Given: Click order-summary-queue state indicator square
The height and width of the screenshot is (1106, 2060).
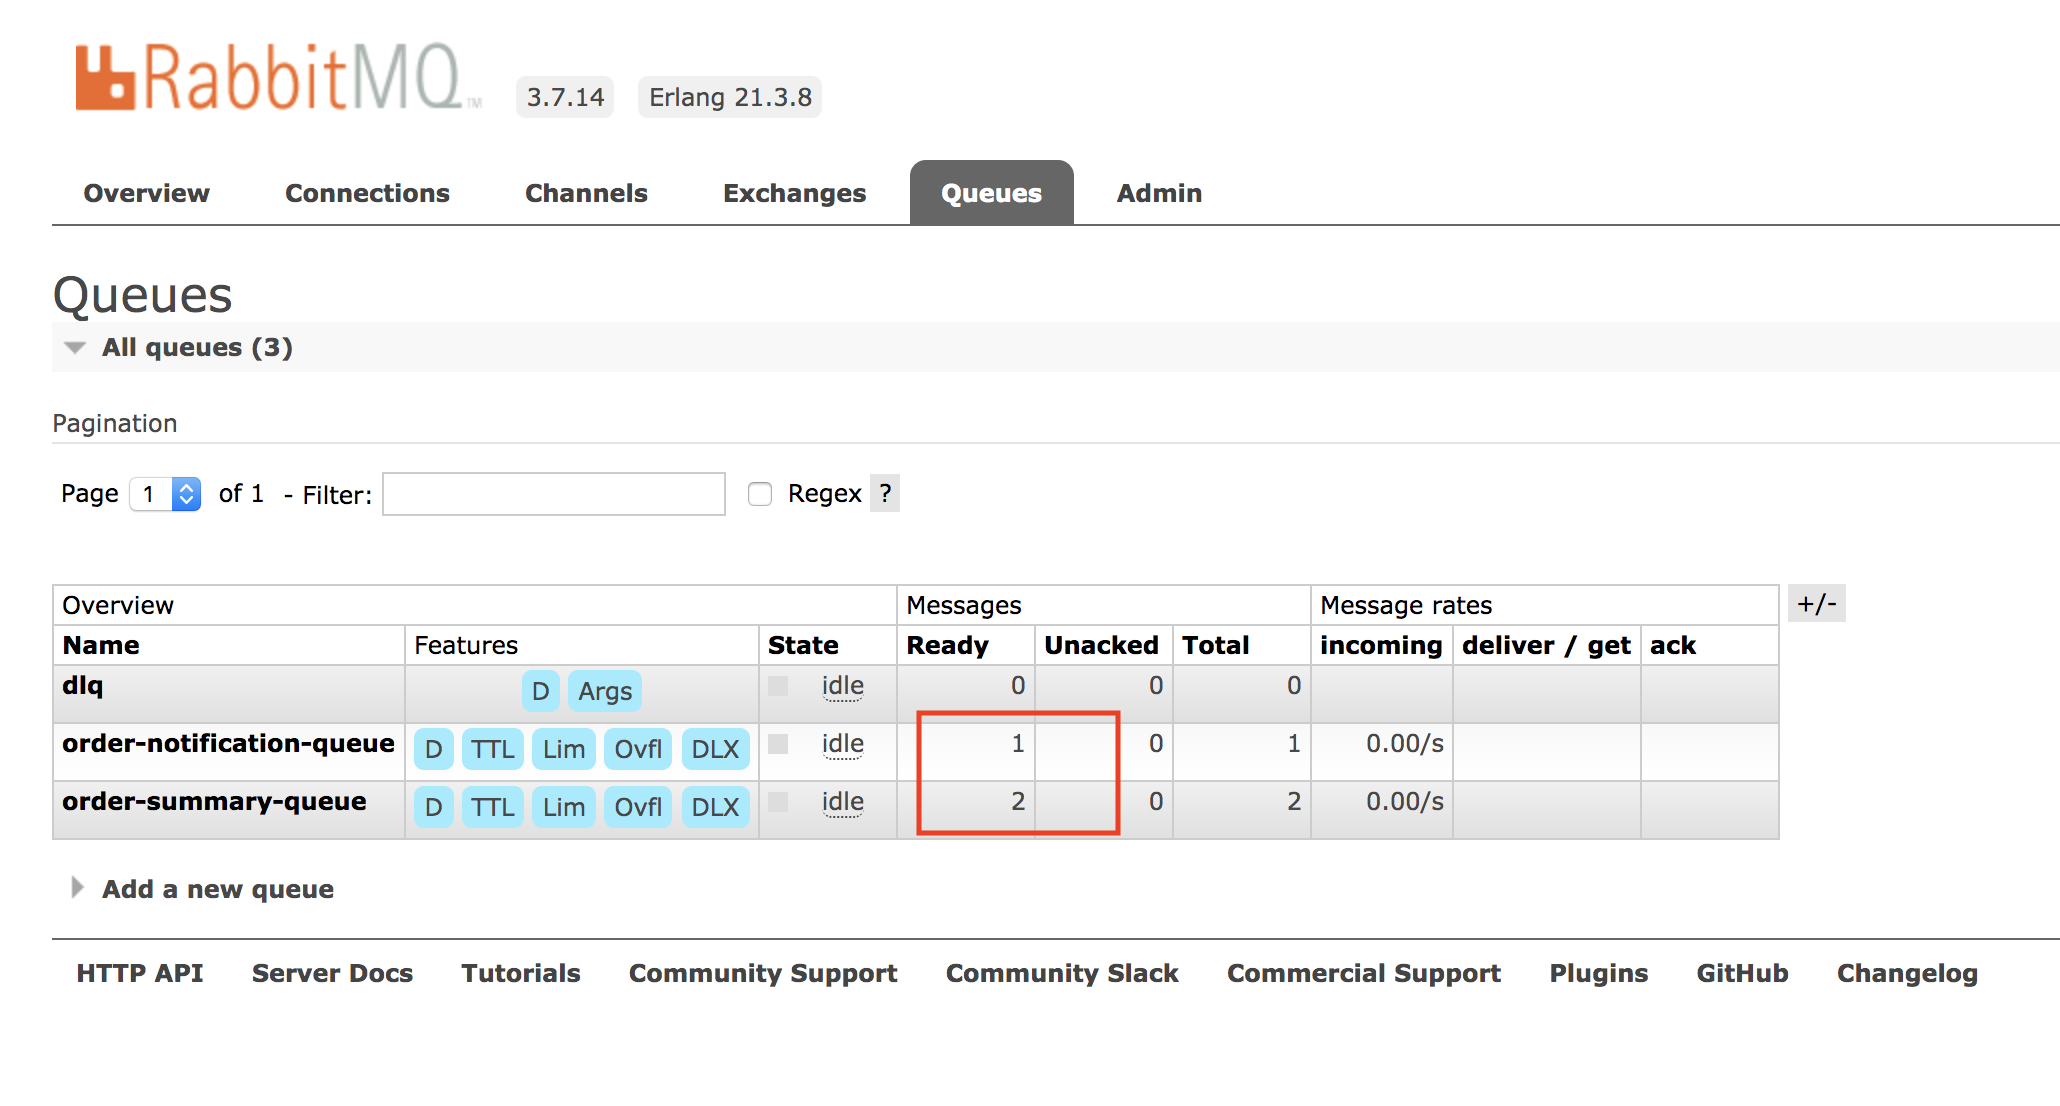Looking at the screenshot, I should tap(778, 802).
